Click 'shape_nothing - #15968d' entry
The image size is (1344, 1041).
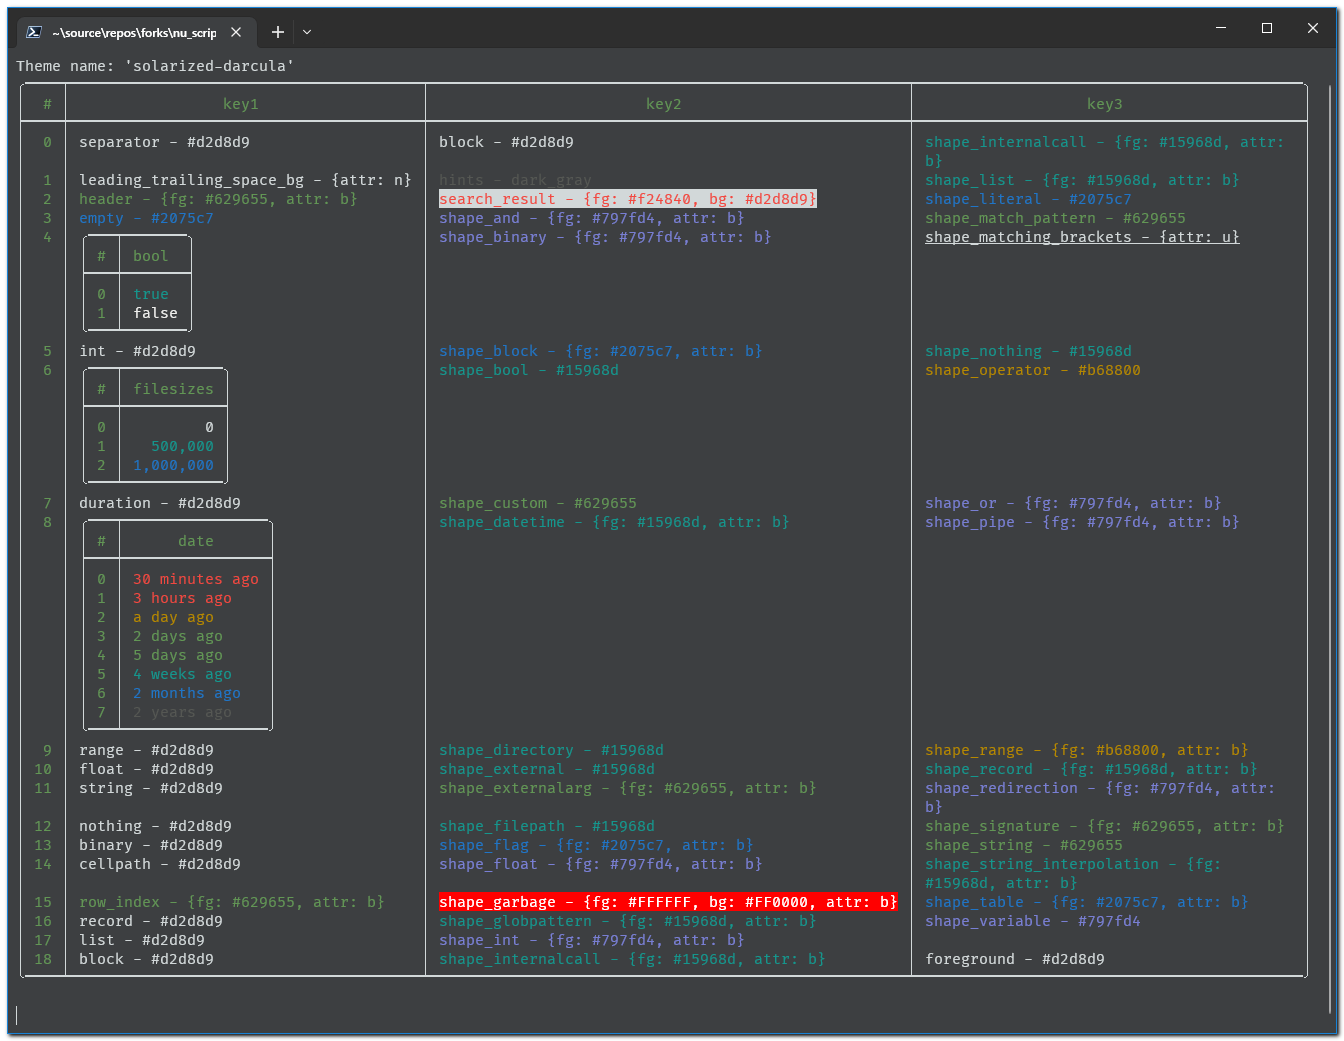coord(1028,351)
